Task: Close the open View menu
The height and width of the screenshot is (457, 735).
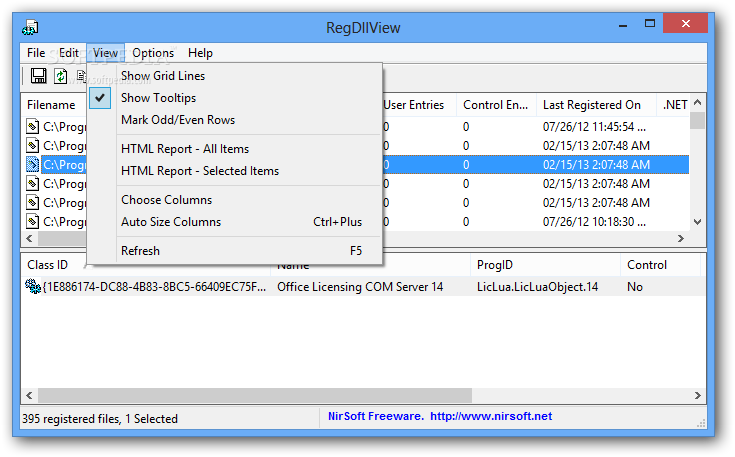Action: click(105, 52)
